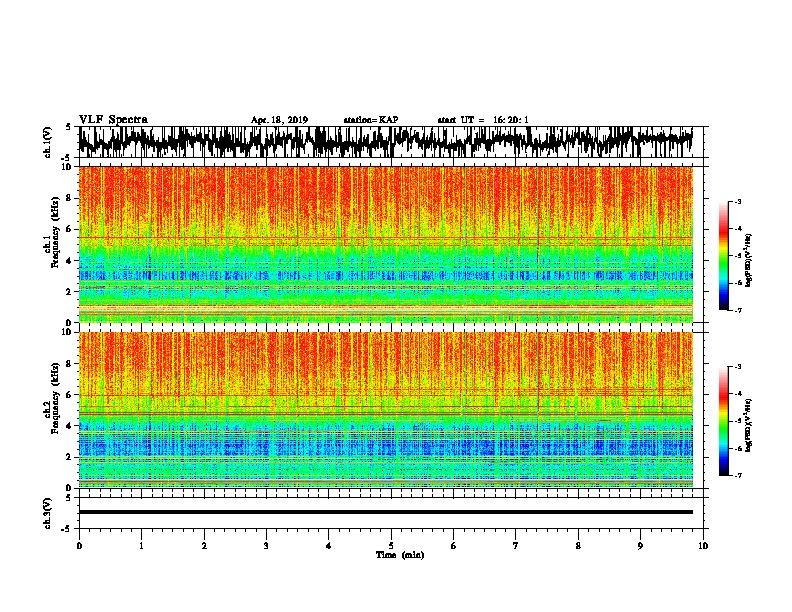792x612 pixels.
Task: Click the ch.3 flat voltage line
Action: tap(386, 512)
